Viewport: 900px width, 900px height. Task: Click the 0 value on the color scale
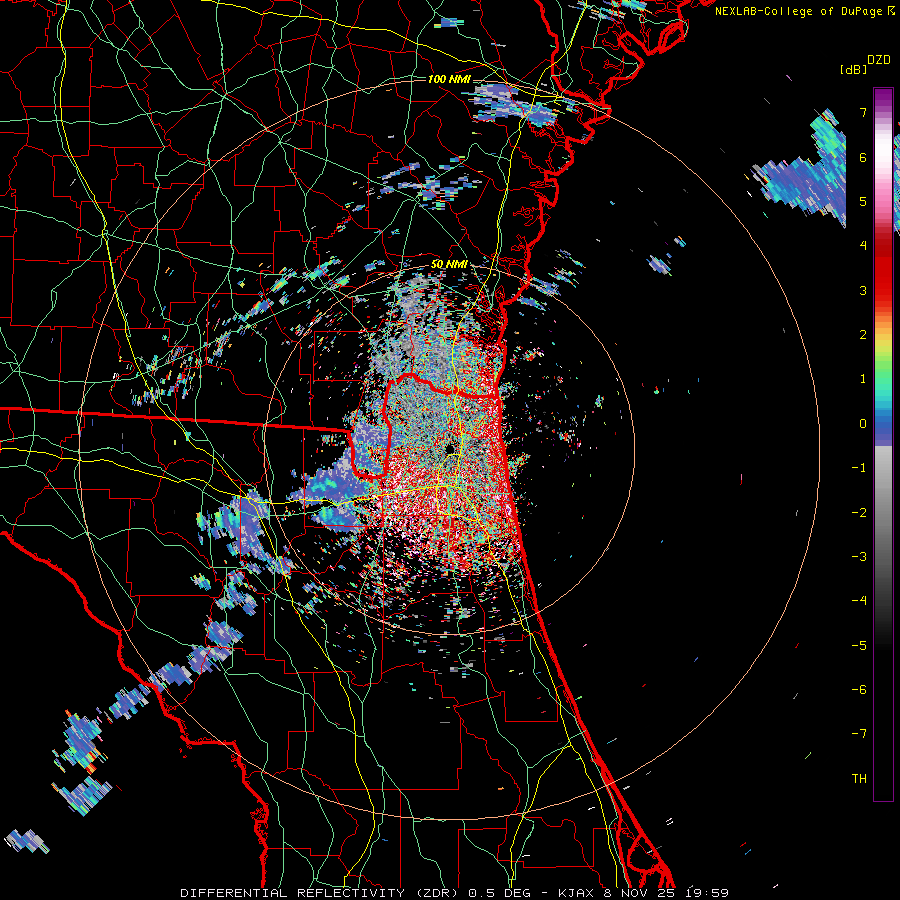tap(863, 424)
